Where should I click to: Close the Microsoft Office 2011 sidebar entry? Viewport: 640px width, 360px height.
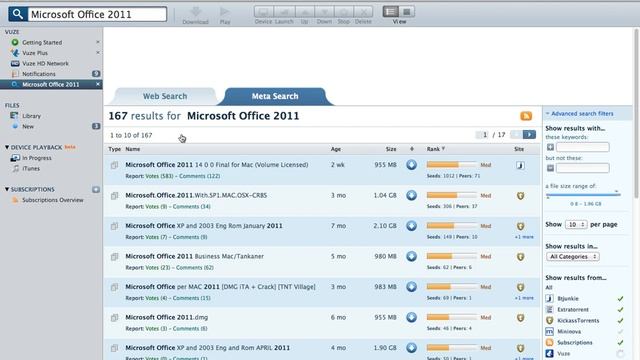(98, 84)
